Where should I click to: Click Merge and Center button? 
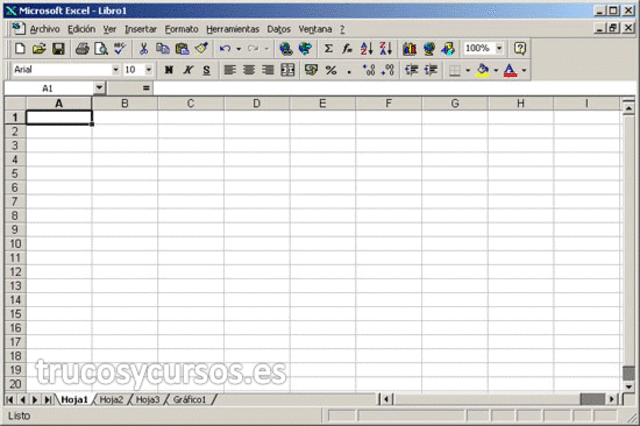pyautogui.click(x=288, y=70)
